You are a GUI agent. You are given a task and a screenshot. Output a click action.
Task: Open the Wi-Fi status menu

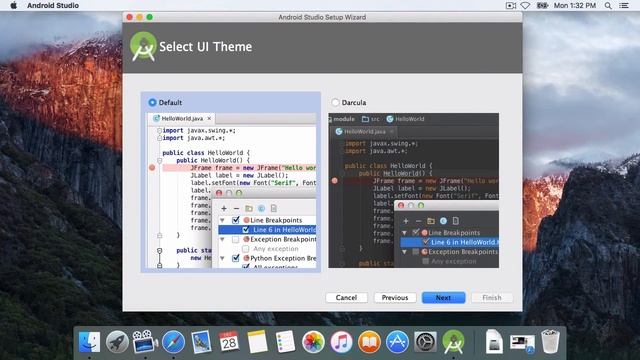[x=526, y=5]
